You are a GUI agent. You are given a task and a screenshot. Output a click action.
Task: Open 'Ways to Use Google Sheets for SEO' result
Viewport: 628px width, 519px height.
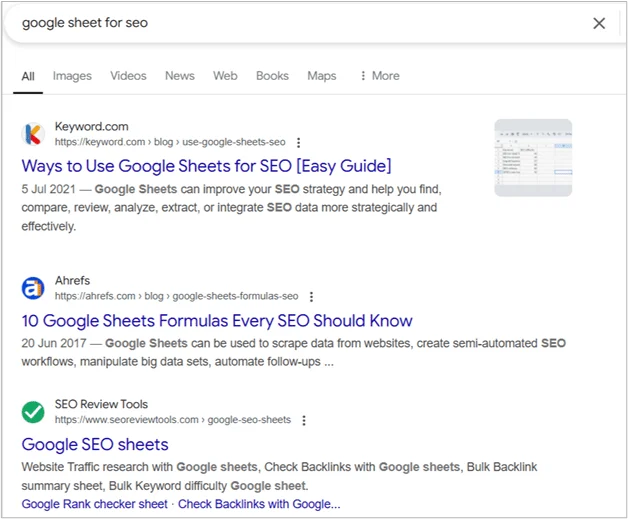(206, 166)
